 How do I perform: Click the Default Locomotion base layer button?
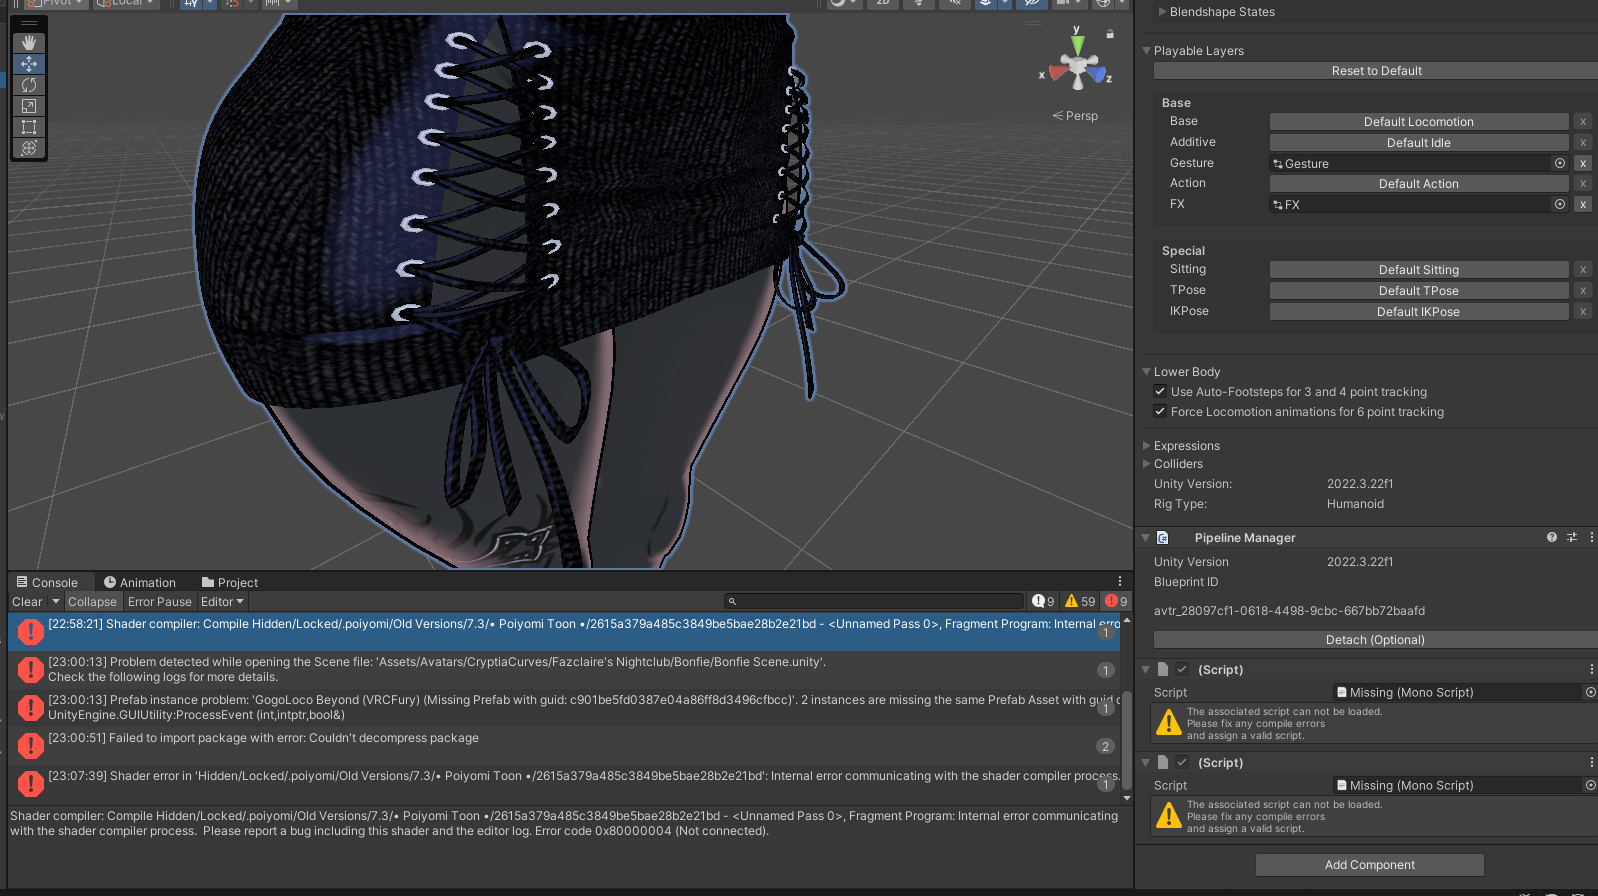pos(1419,122)
